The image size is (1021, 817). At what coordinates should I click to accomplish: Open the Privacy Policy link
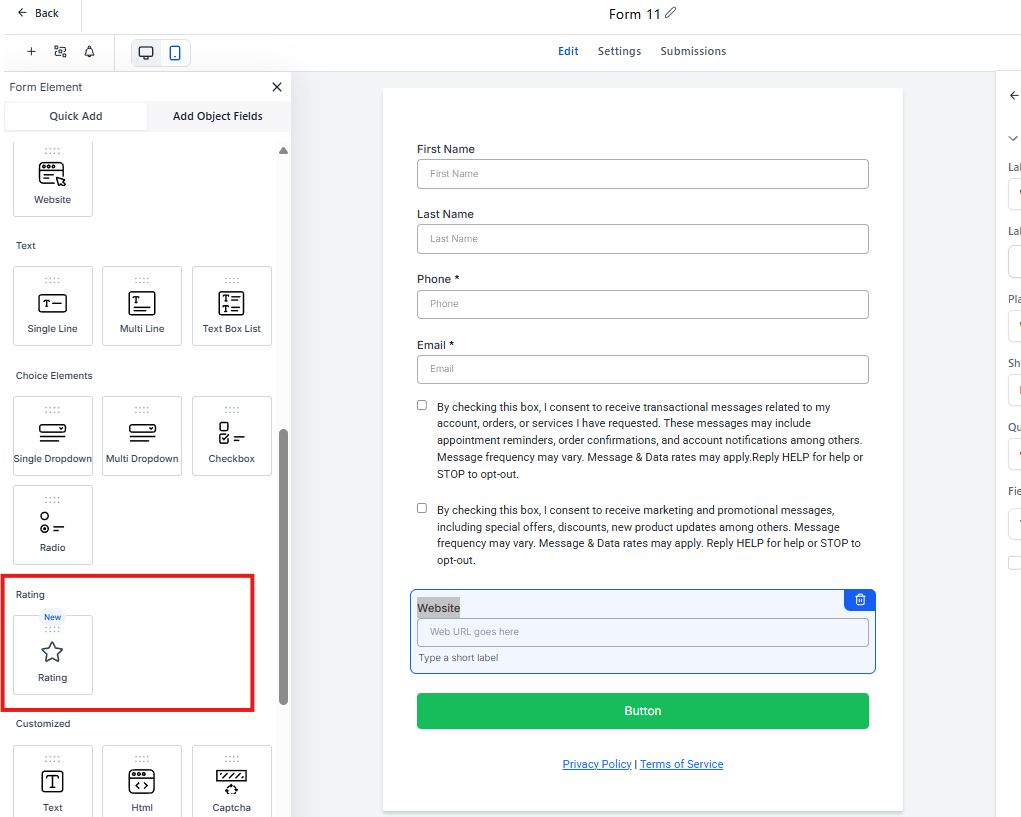[596, 764]
